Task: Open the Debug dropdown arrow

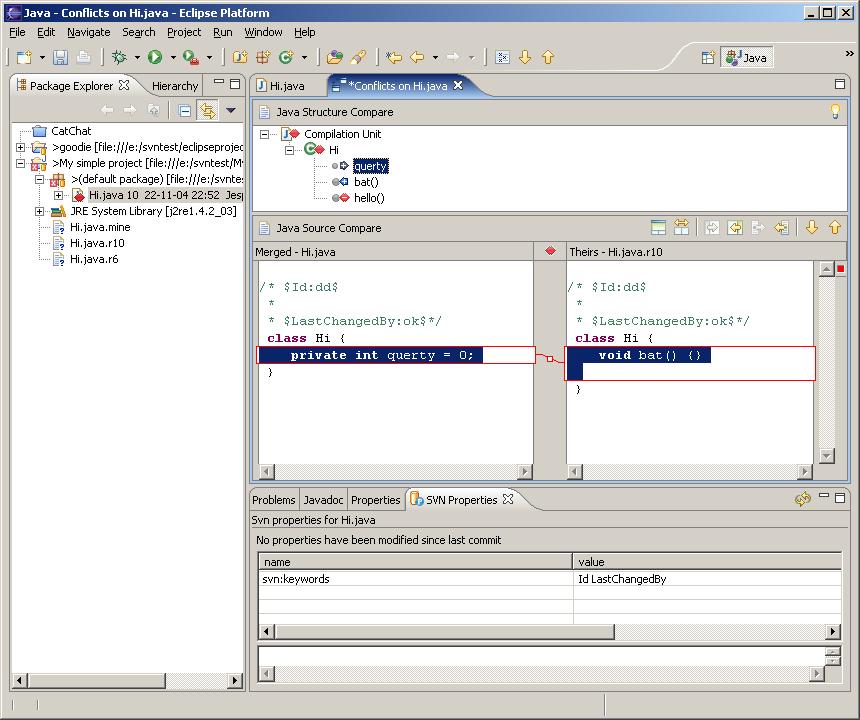Action: click(x=137, y=57)
